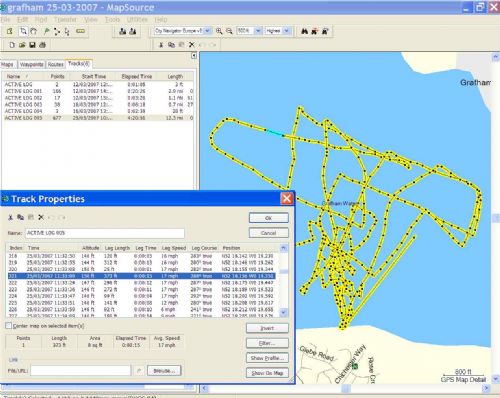Sort the track list by Name column
500x398 pixels.
(x=23, y=76)
